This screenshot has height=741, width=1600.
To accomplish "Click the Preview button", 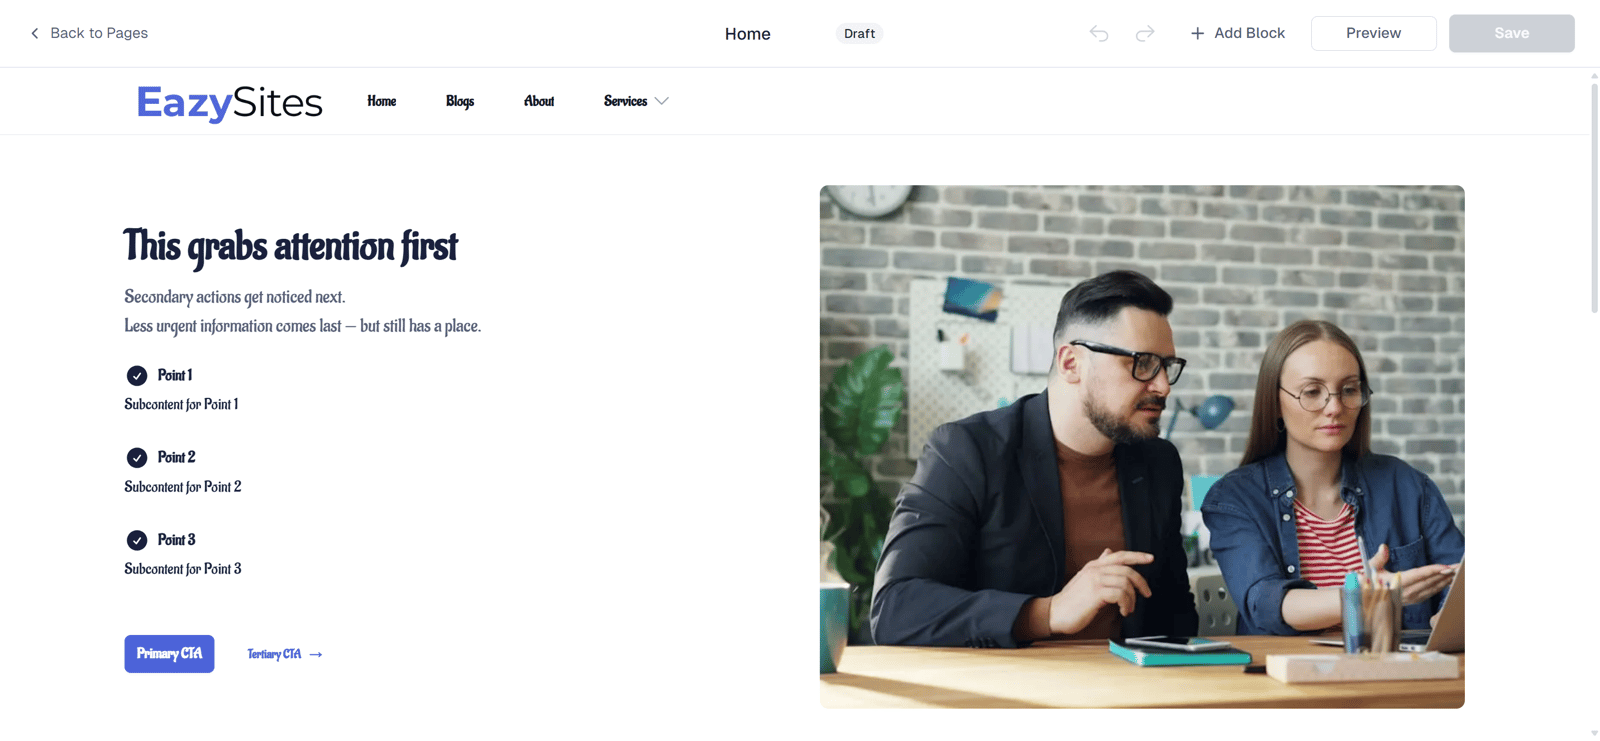I will tap(1373, 33).
